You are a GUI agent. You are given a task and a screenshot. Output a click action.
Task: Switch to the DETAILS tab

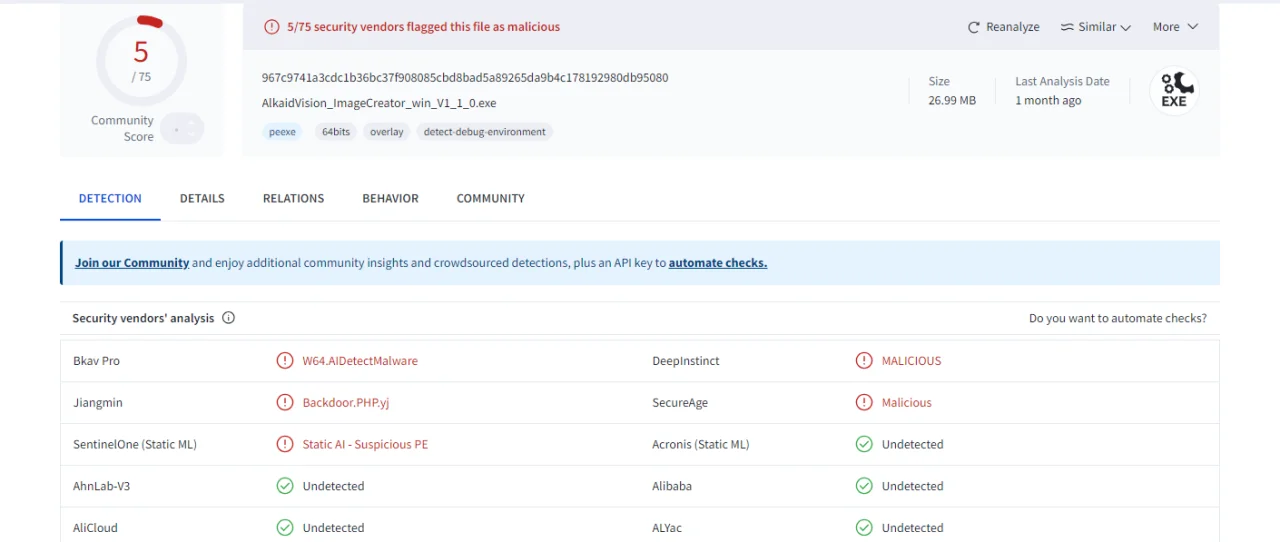(202, 198)
